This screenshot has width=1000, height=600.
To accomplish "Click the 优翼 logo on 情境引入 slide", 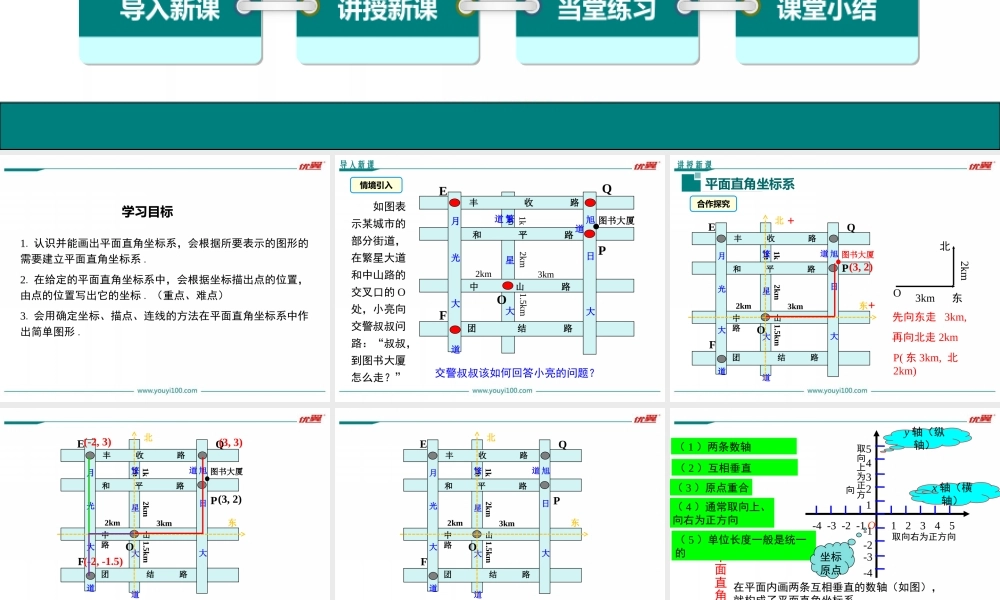I will tap(645, 166).
